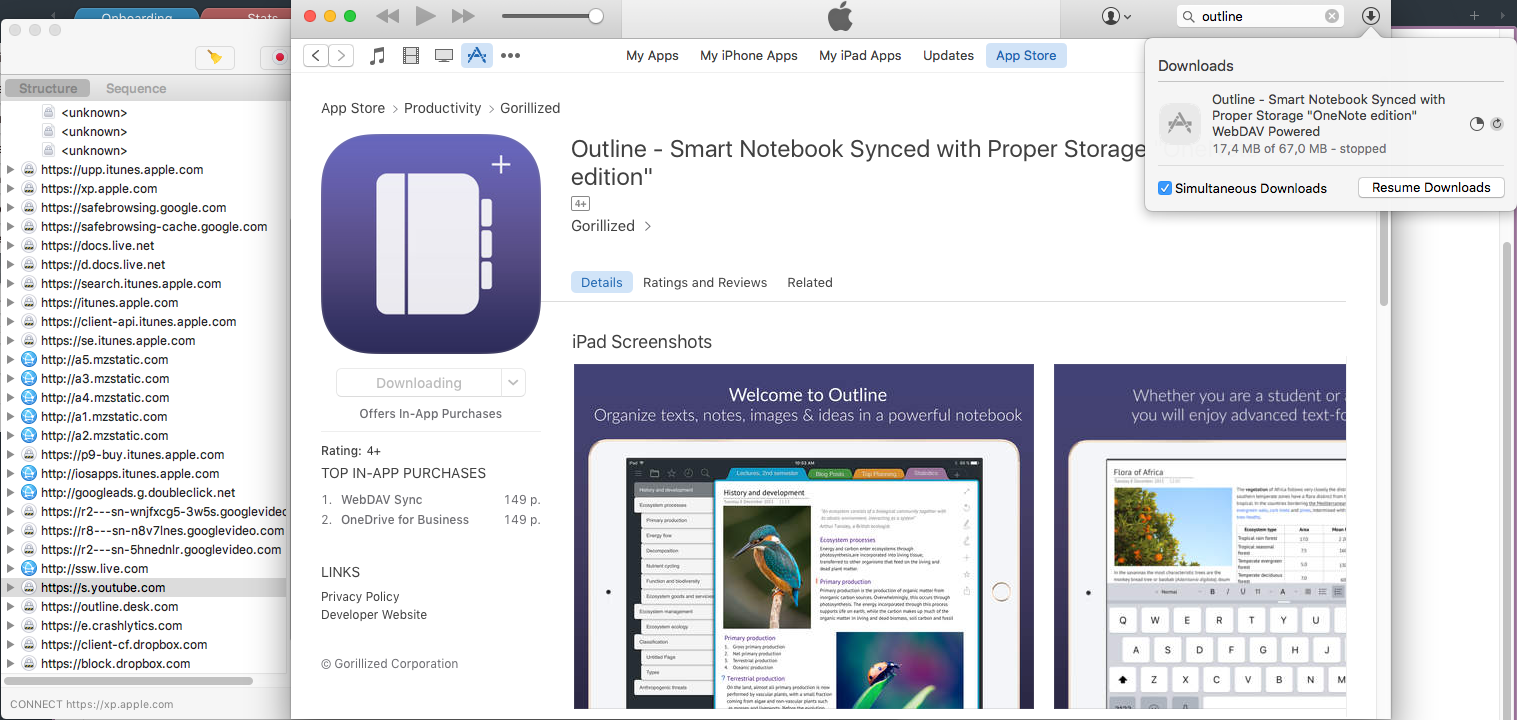Switch to My Apps tab
This screenshot has height=720, width=1517.
pos(652,56)
